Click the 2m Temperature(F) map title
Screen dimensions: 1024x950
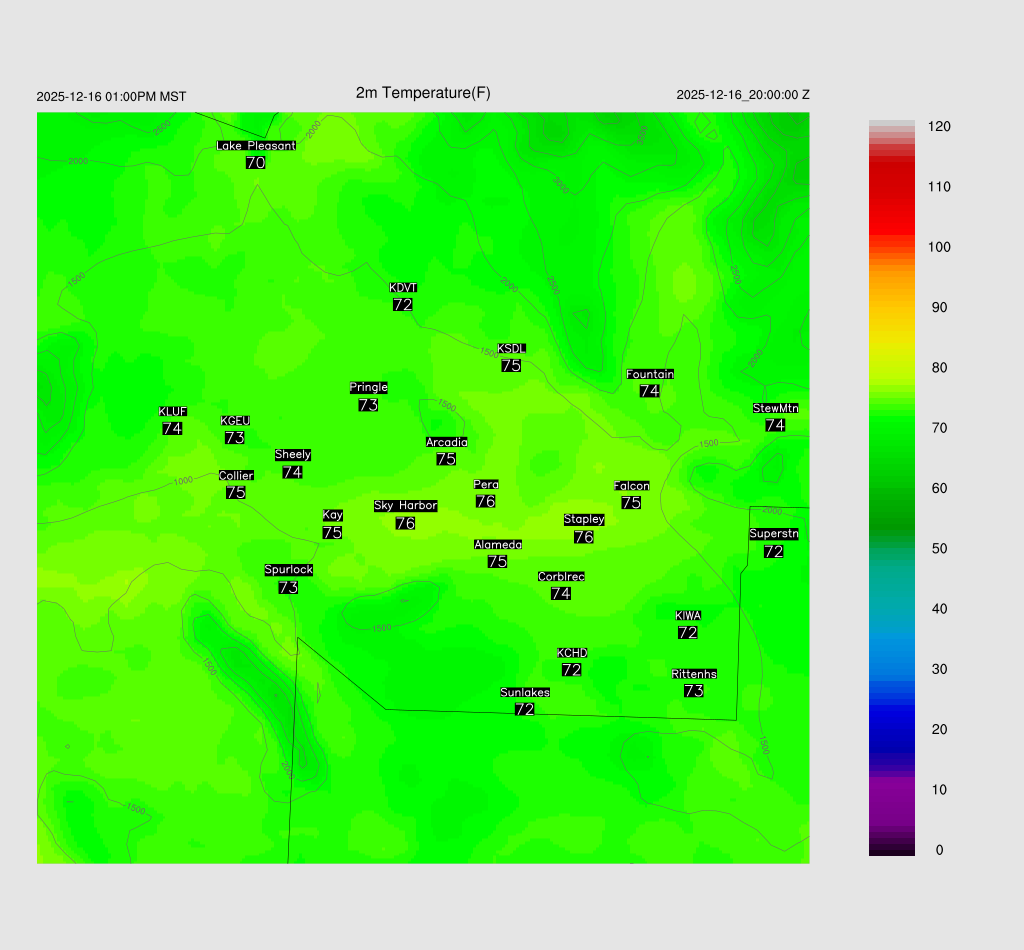[423, 93]
